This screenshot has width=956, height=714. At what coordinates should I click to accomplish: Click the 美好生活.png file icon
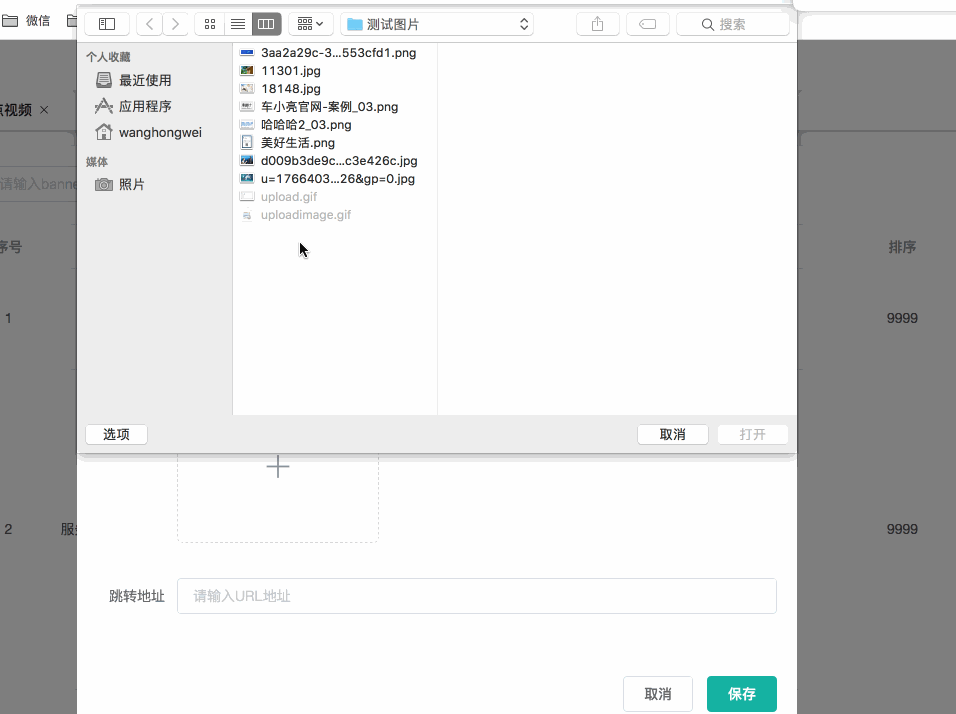pyautogui.click(x=247, y=143)
